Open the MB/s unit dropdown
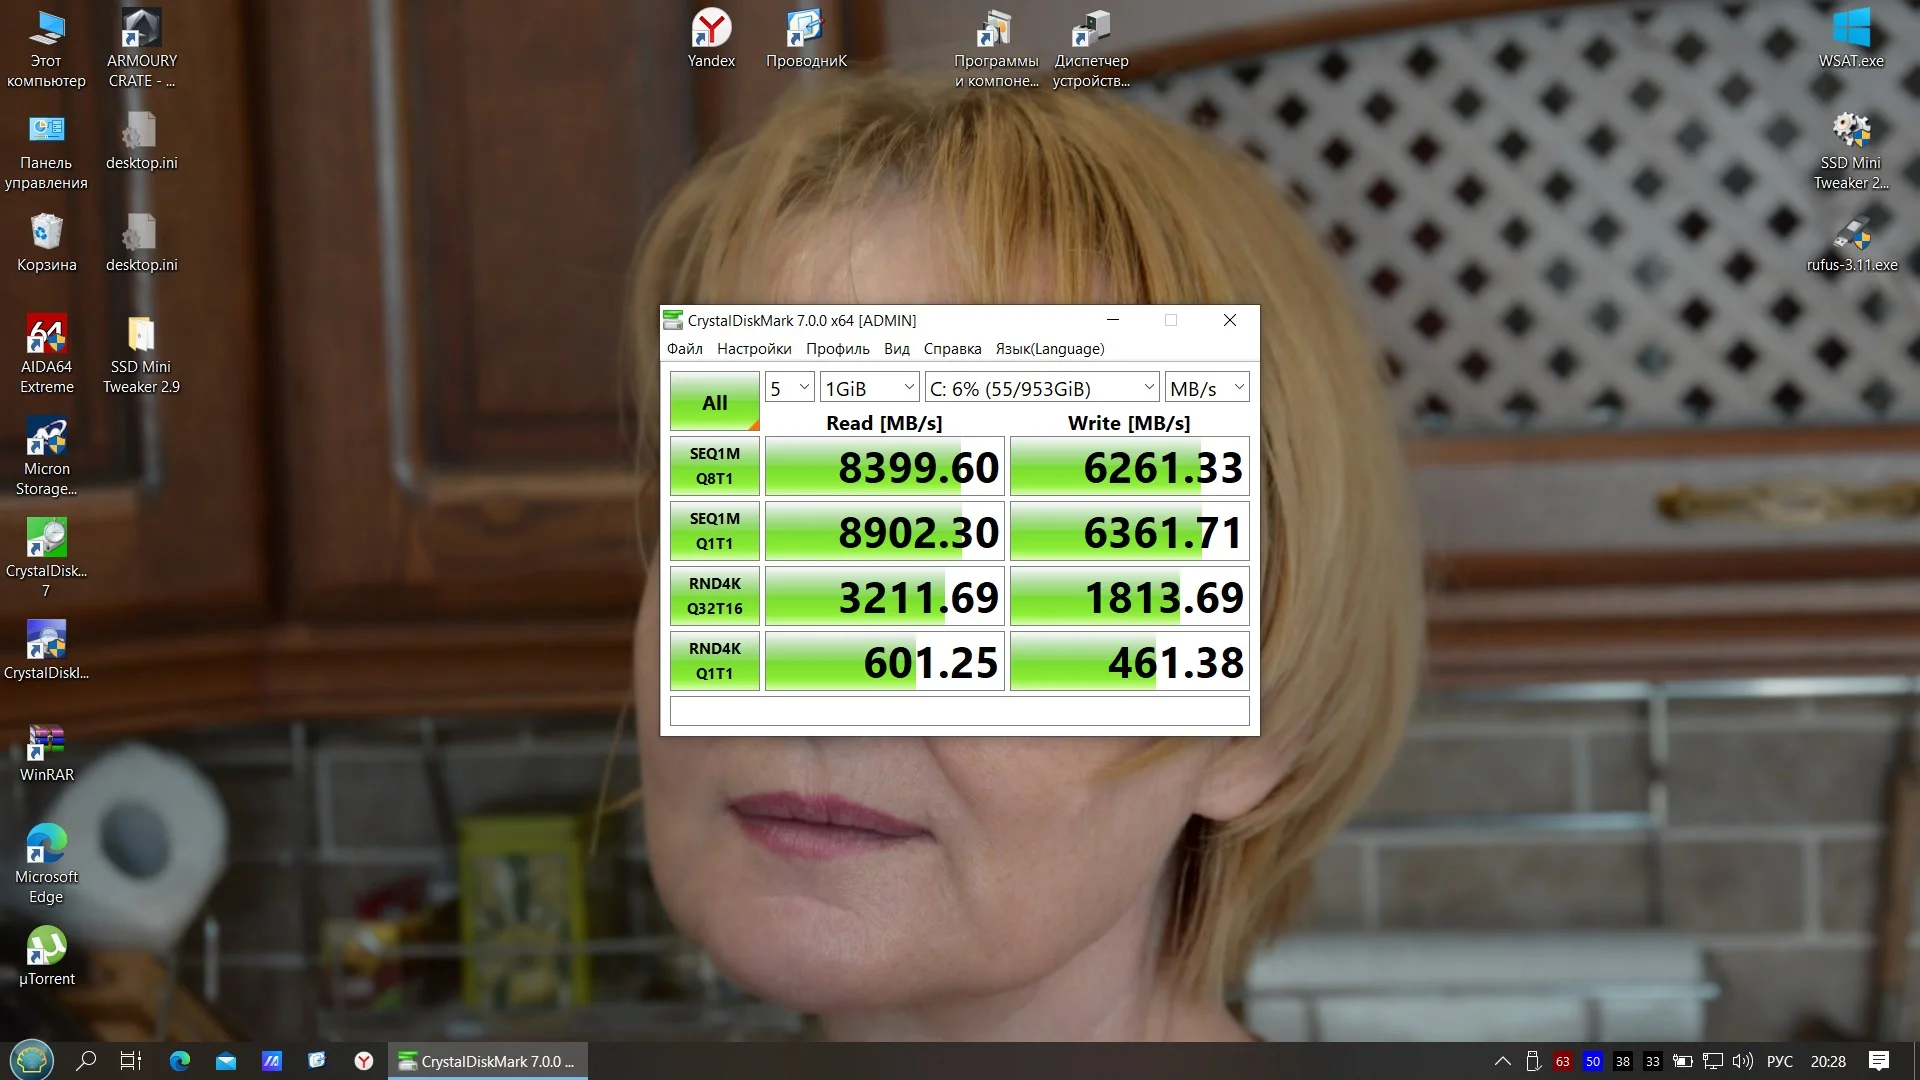 click(x=1207, y=388)
